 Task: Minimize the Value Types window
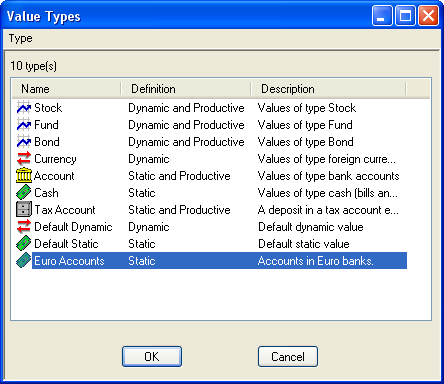(382, 15)
